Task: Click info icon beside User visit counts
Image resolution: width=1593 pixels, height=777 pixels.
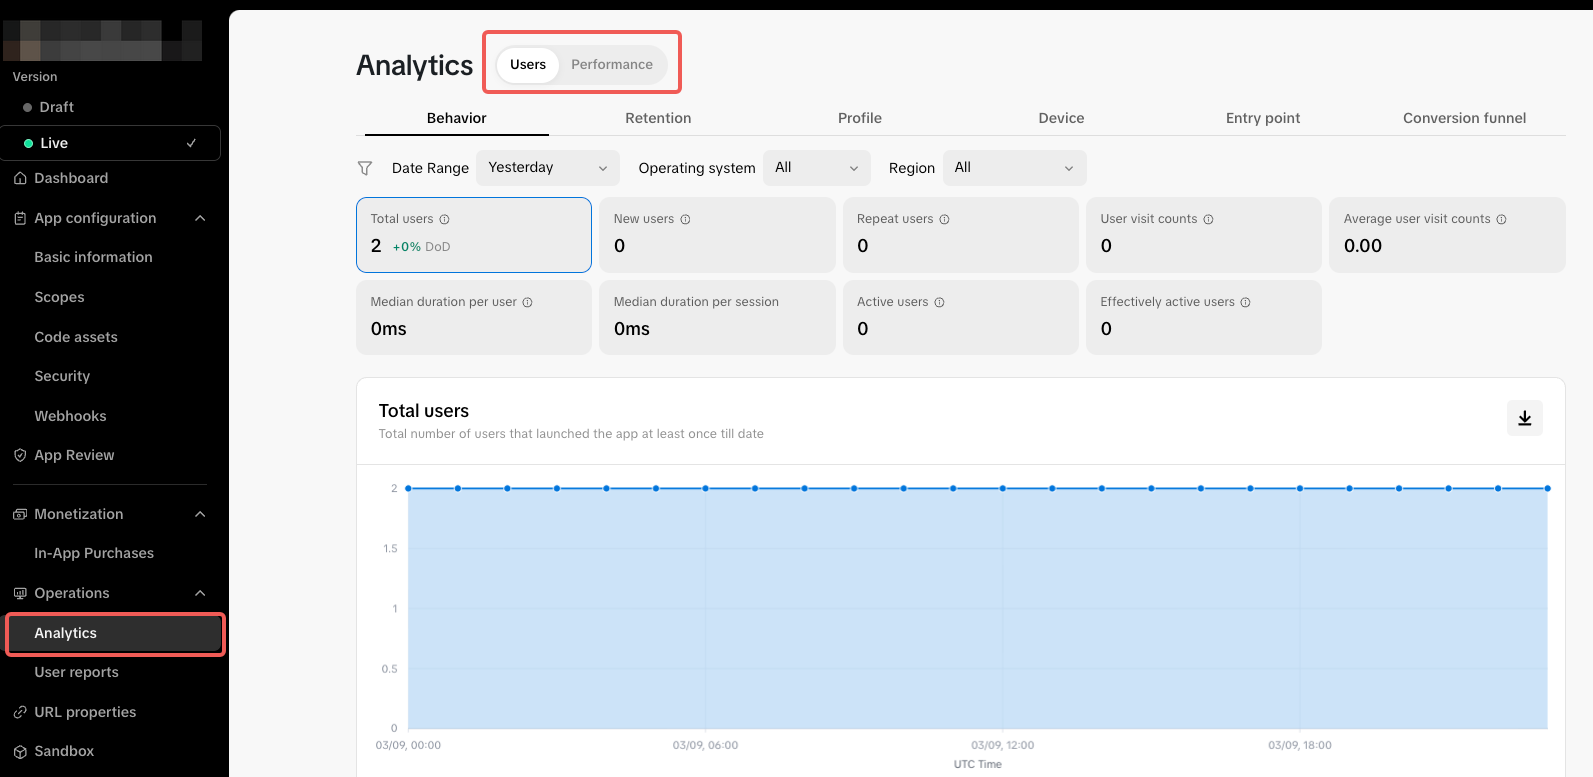Action: pyautogui.click(x=1208, y=219)
